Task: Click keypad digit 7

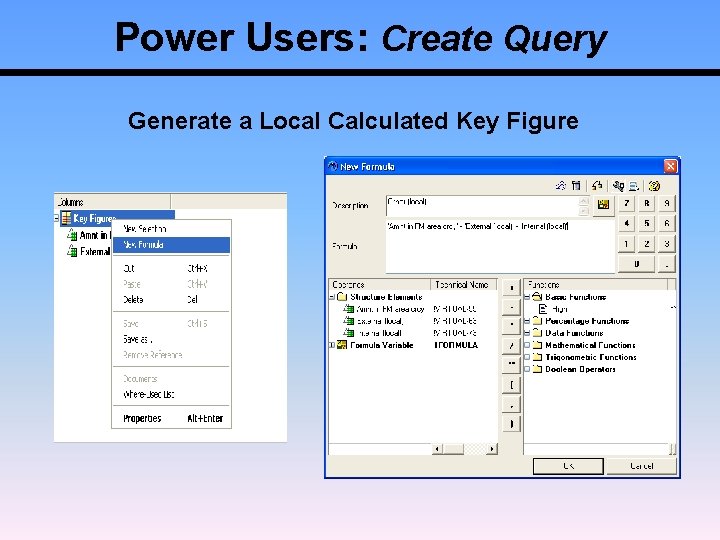Action: coord(626,203)
